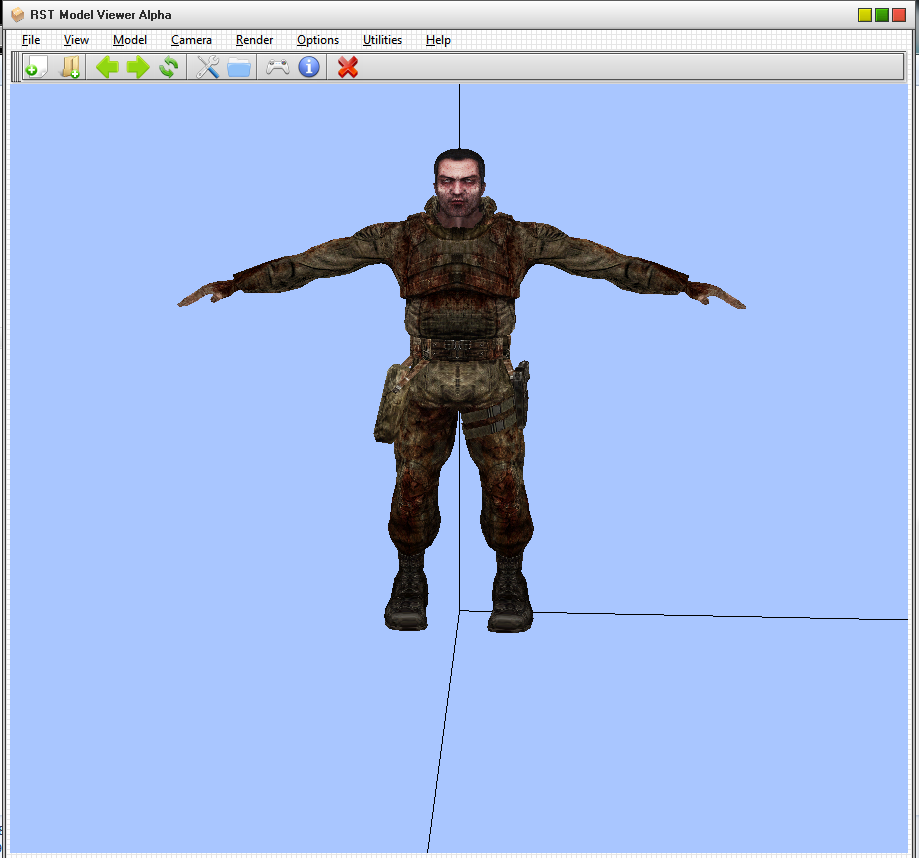Click the red close window button
919x858 pixels.
[x=899, y=15]
